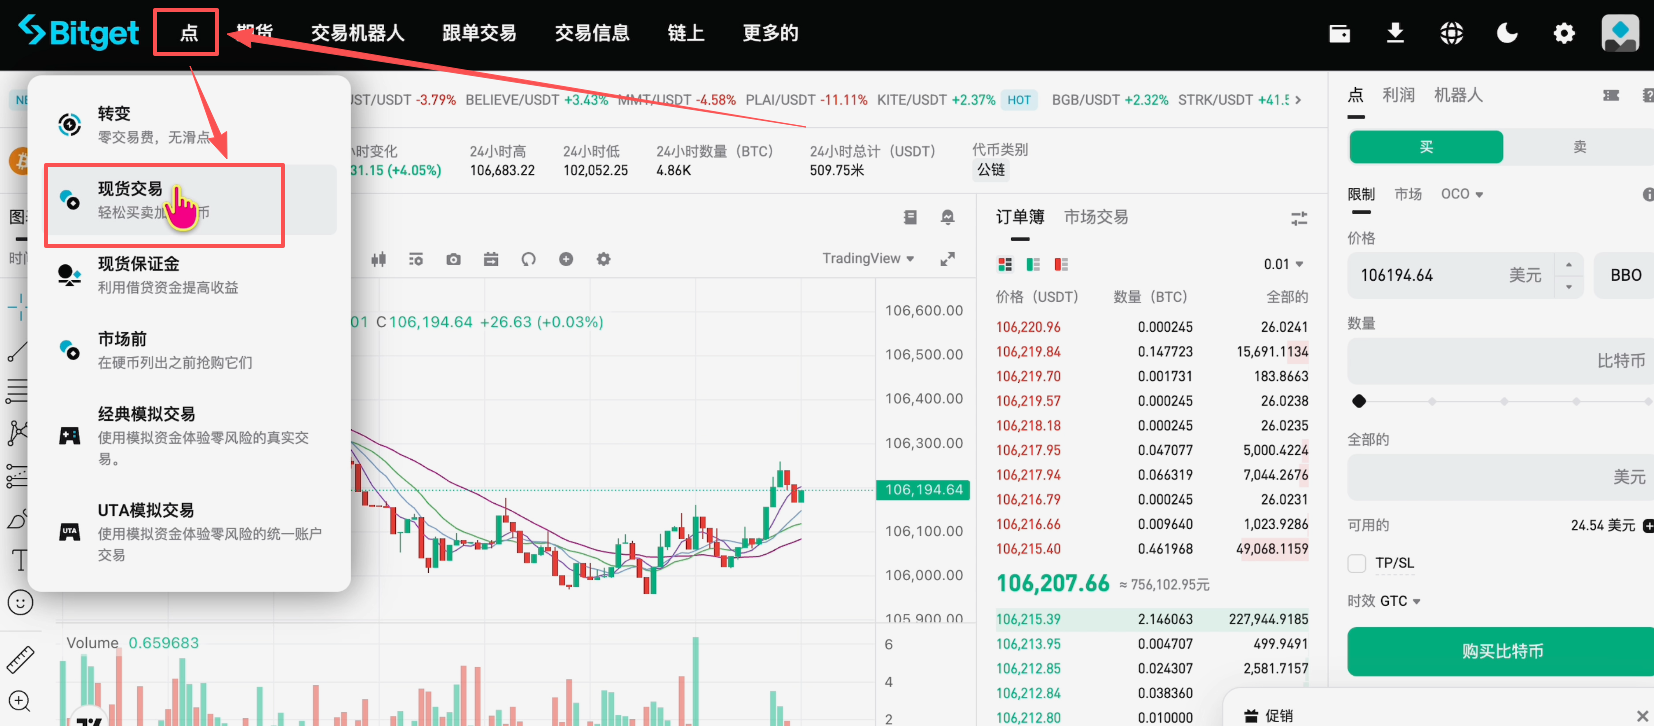1654x726 pixels.
Task: Click the BBO button
Action: click(x=1625, y=275)
